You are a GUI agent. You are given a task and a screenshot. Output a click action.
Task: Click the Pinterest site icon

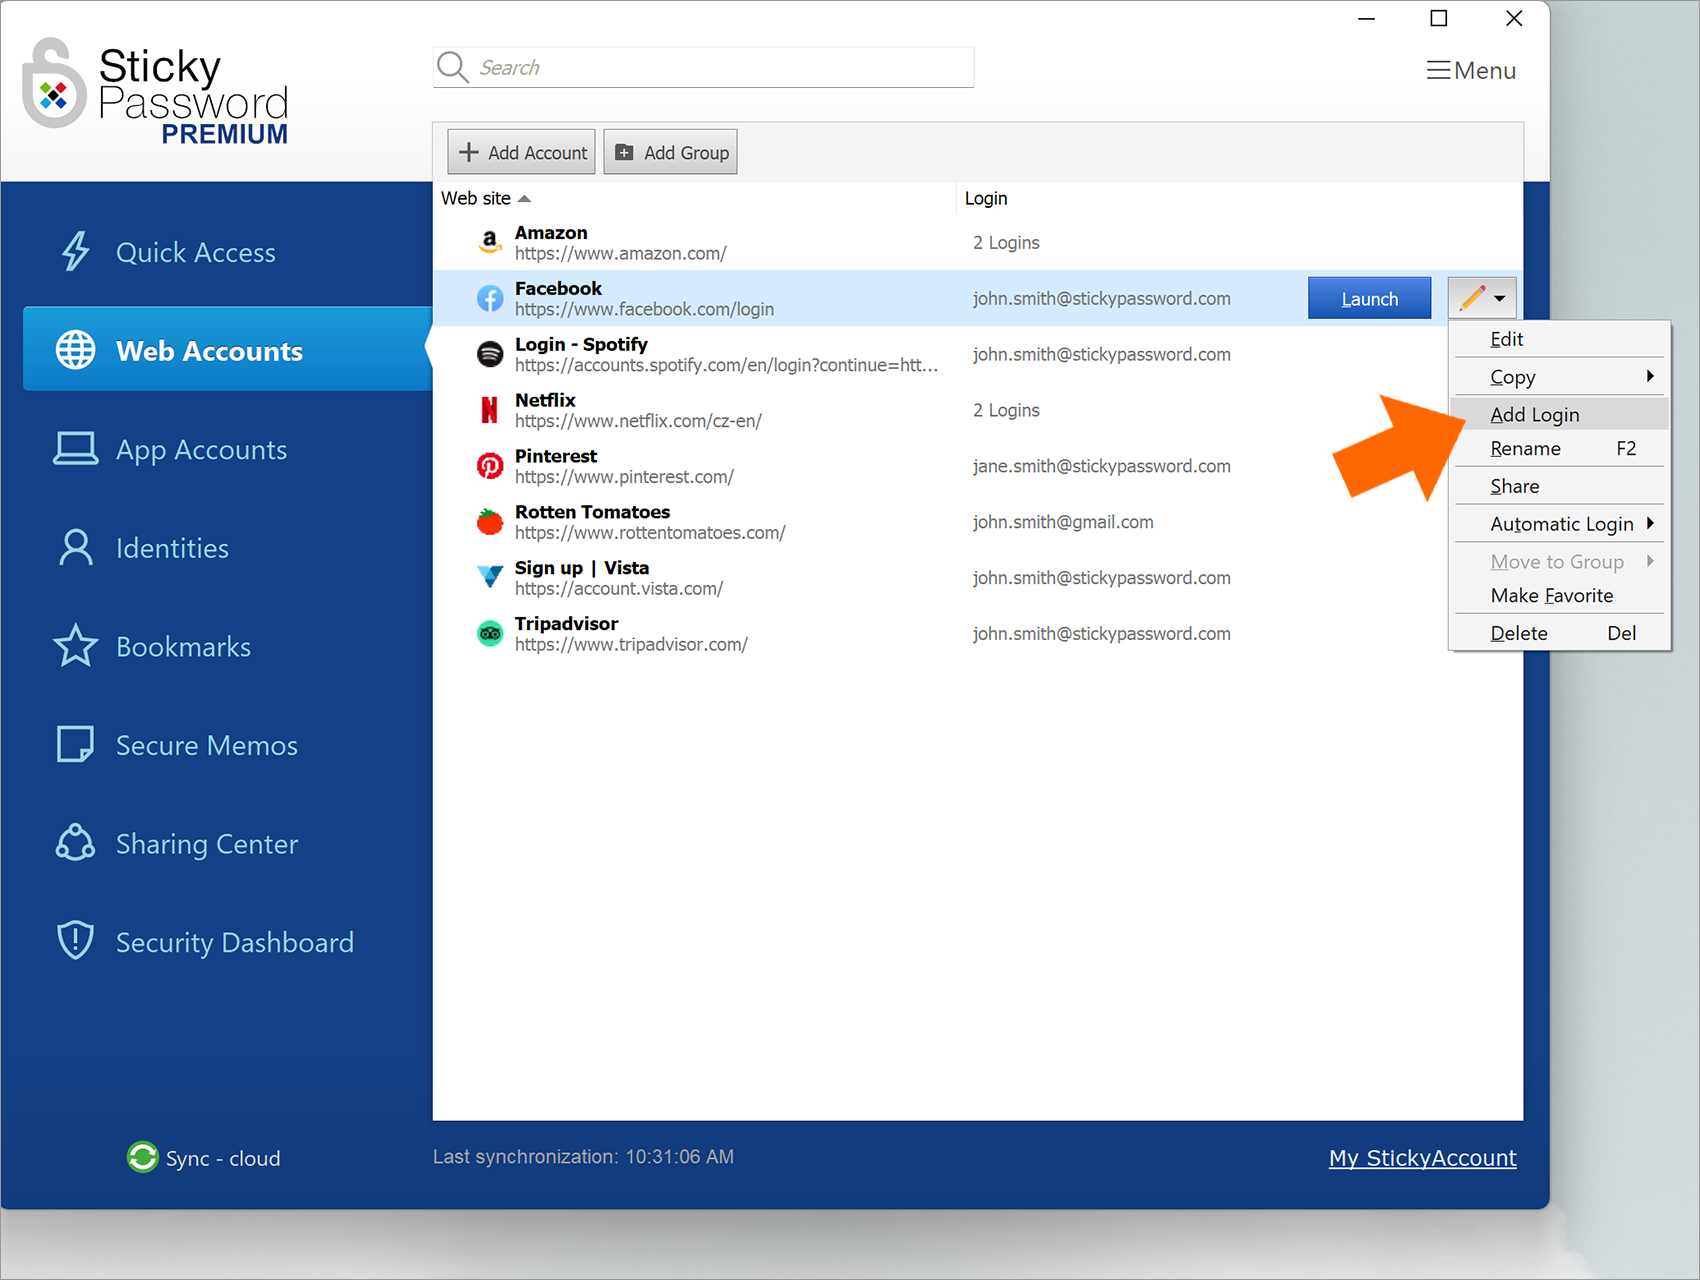click(490, 466)
